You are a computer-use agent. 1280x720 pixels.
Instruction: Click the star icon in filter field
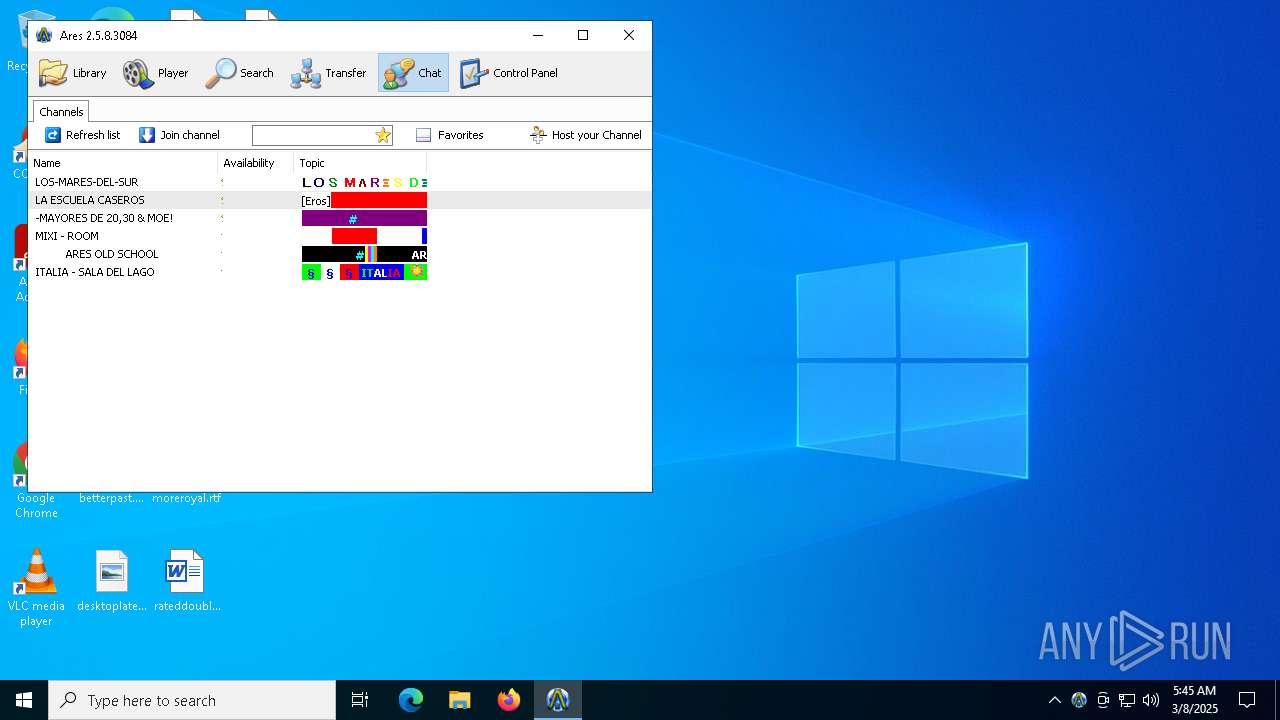pos(383,135)
